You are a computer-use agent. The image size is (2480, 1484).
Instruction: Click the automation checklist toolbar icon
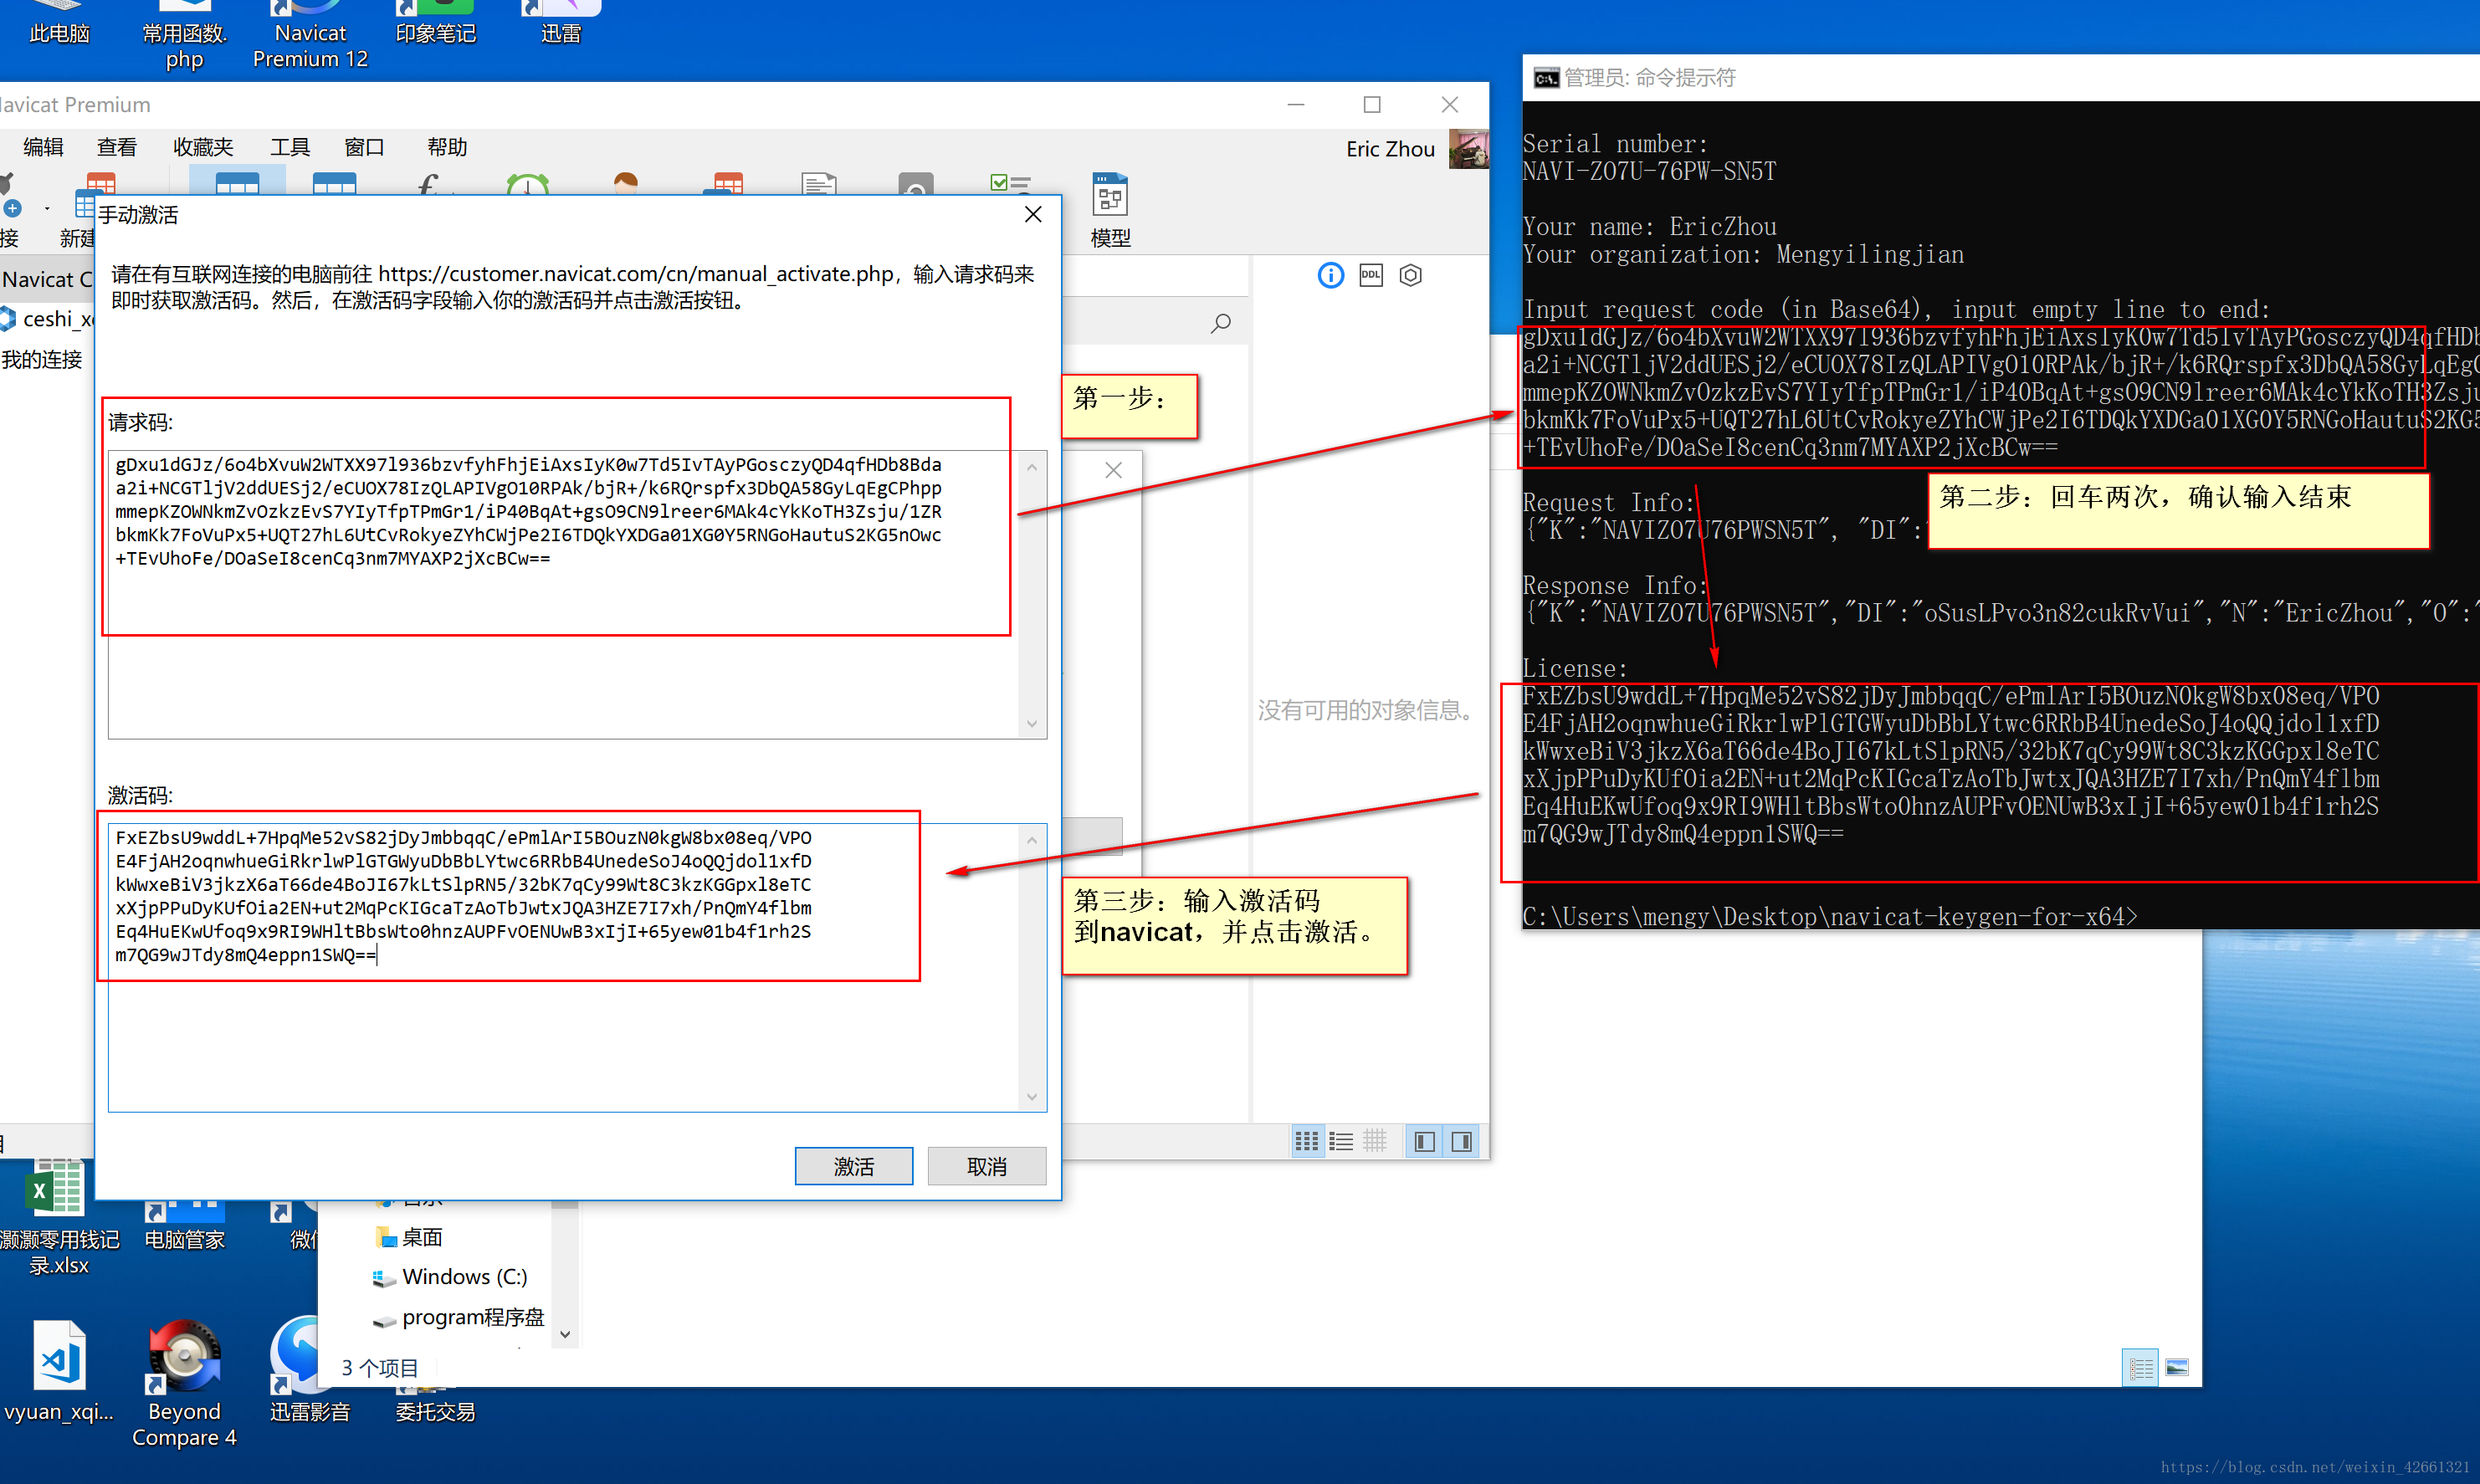[x=1010, y=183]
